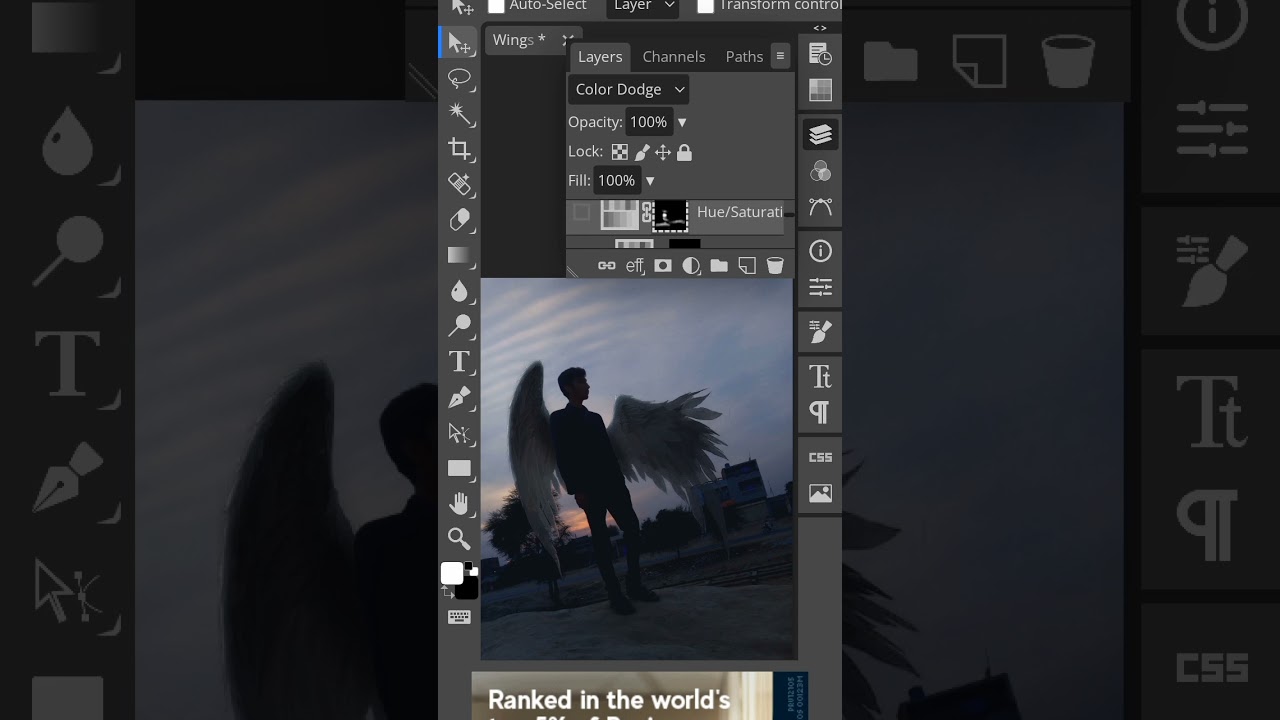
Task: Select the Eraser tool
Action: [460, 220]
